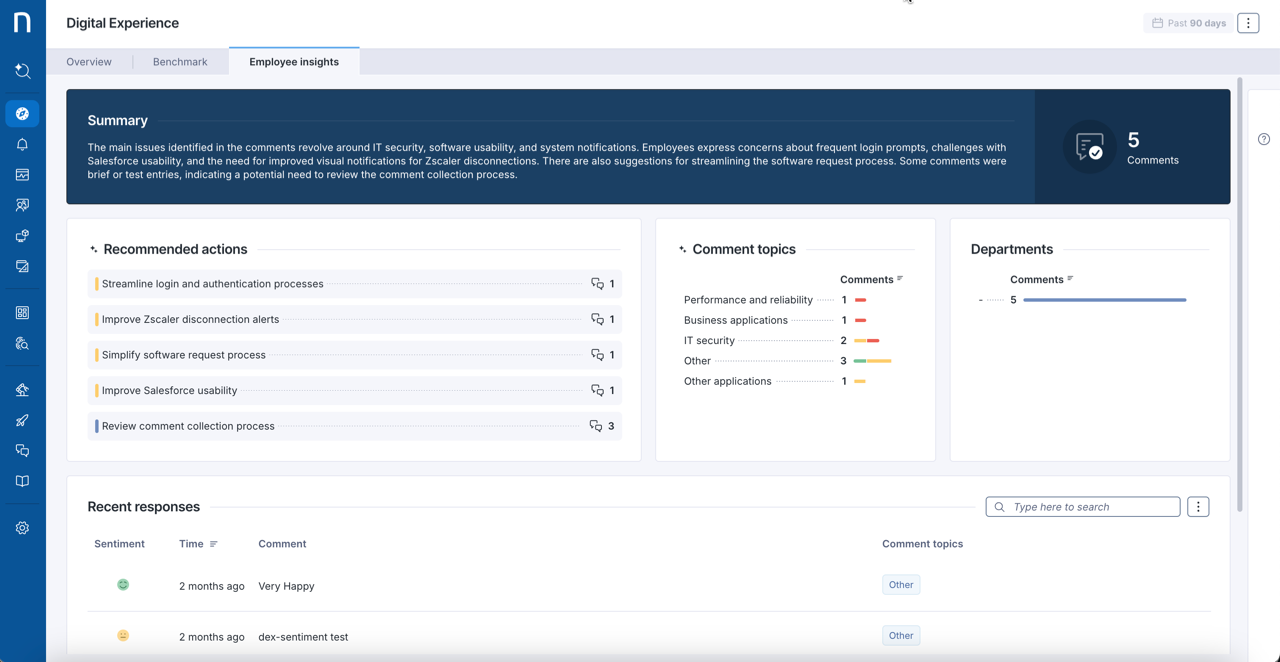Toggle Comments sort in the Comment topics panel

point(900,279)
